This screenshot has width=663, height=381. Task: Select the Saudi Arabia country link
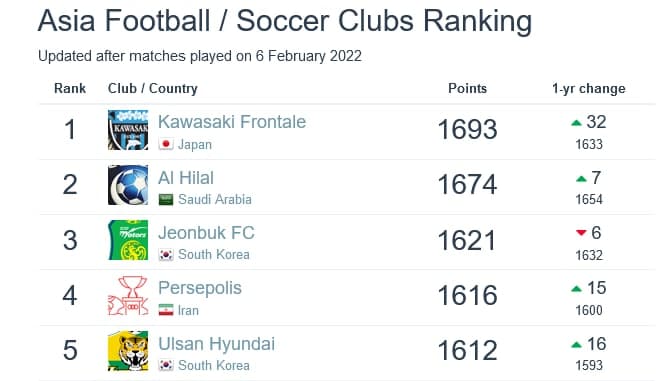[215, 199]
